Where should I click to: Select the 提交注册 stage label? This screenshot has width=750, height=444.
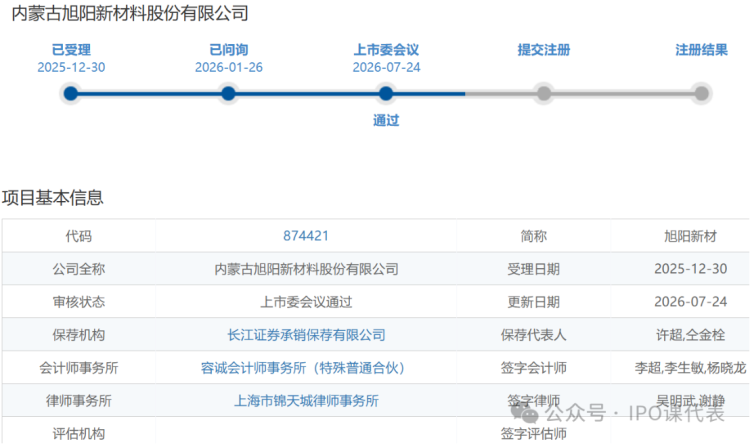[x=544, y=50]
